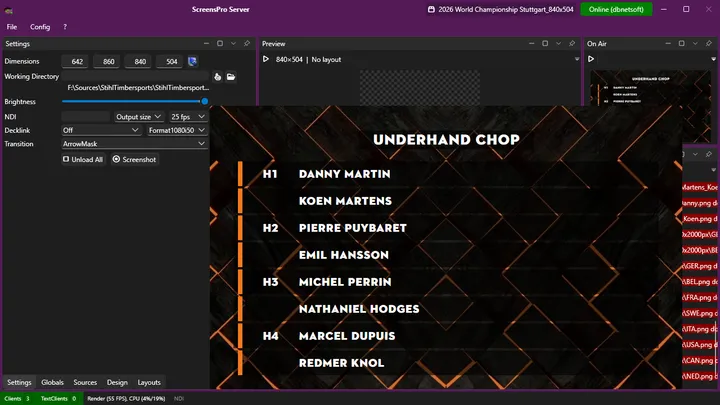Open NDI Output size dropdown
Viewport: 720px width, 405px height.
coord(138,117)
